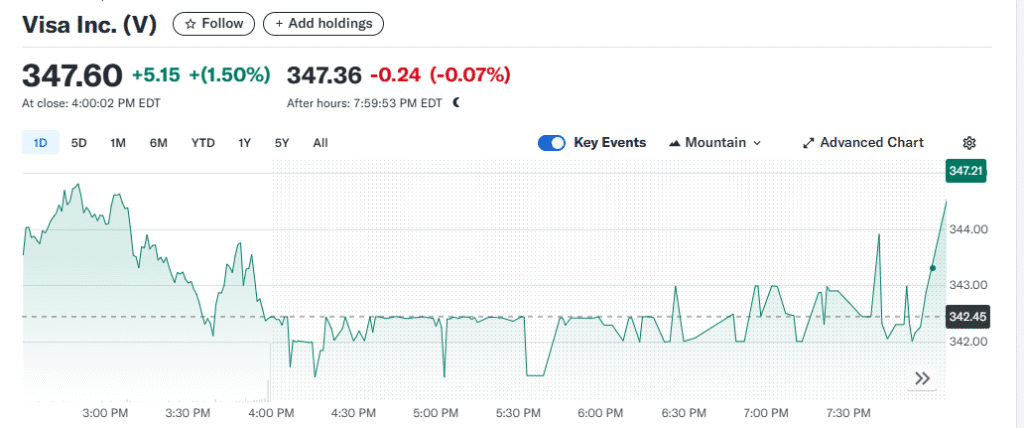Click the Mountain chart type icon
The height and width of the screenshot is (428, 1024).
pos(675,142)
